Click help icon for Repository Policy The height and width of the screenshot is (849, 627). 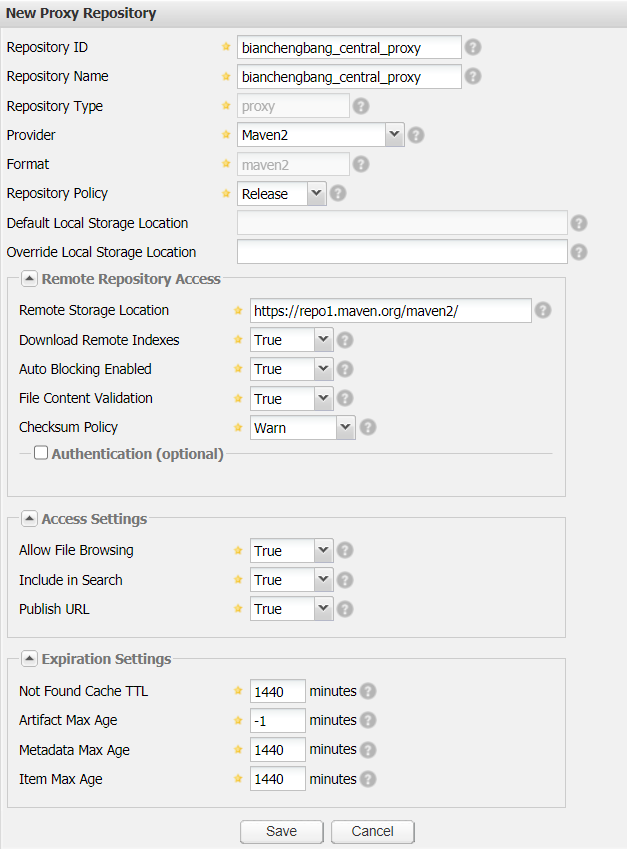(339, 194)
